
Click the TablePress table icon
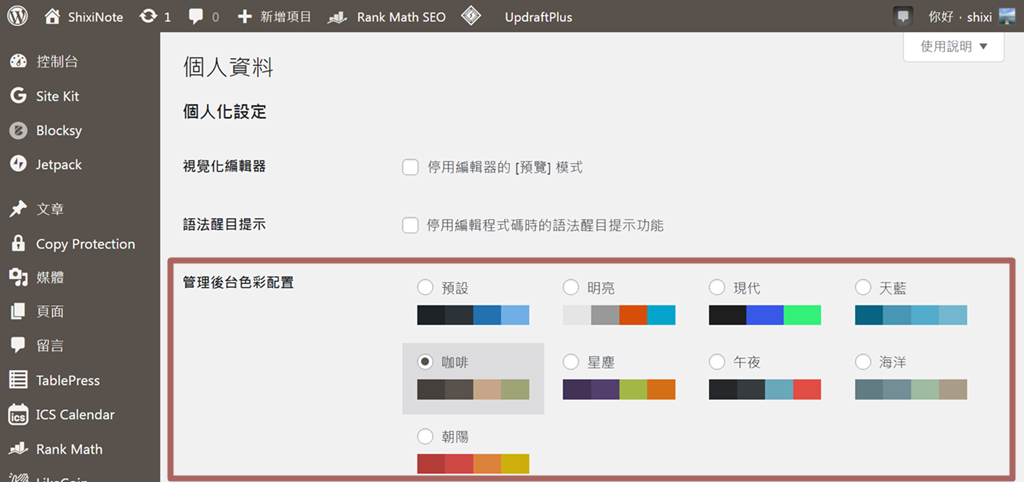click(x=18, y=380)
